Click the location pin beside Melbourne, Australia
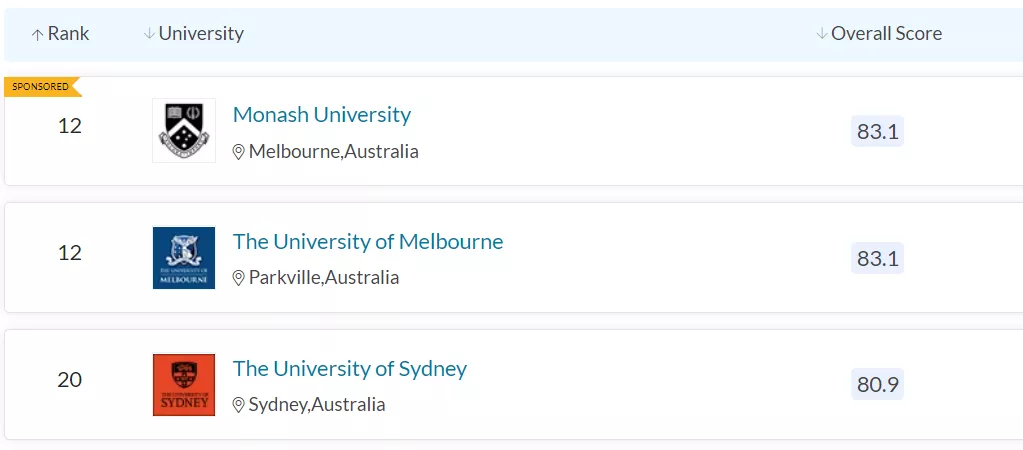This screenshot has width=1023, height=450. click(x=239, y=152)
